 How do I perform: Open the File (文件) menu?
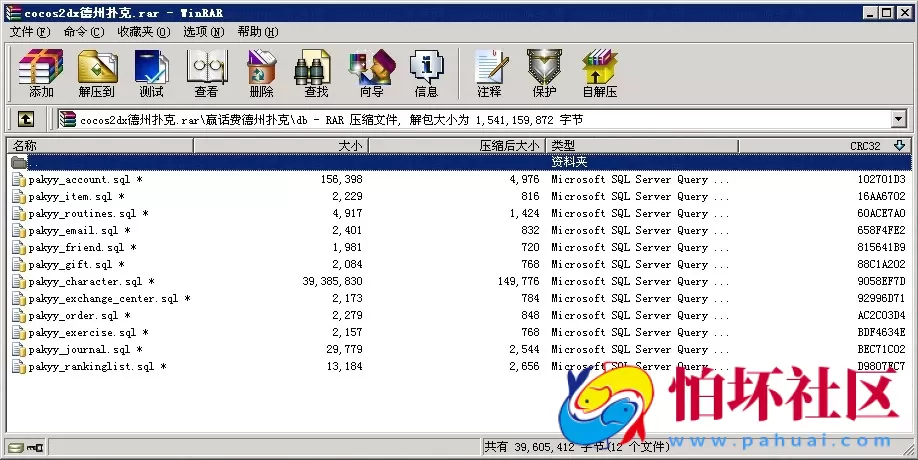click(30, 32)
